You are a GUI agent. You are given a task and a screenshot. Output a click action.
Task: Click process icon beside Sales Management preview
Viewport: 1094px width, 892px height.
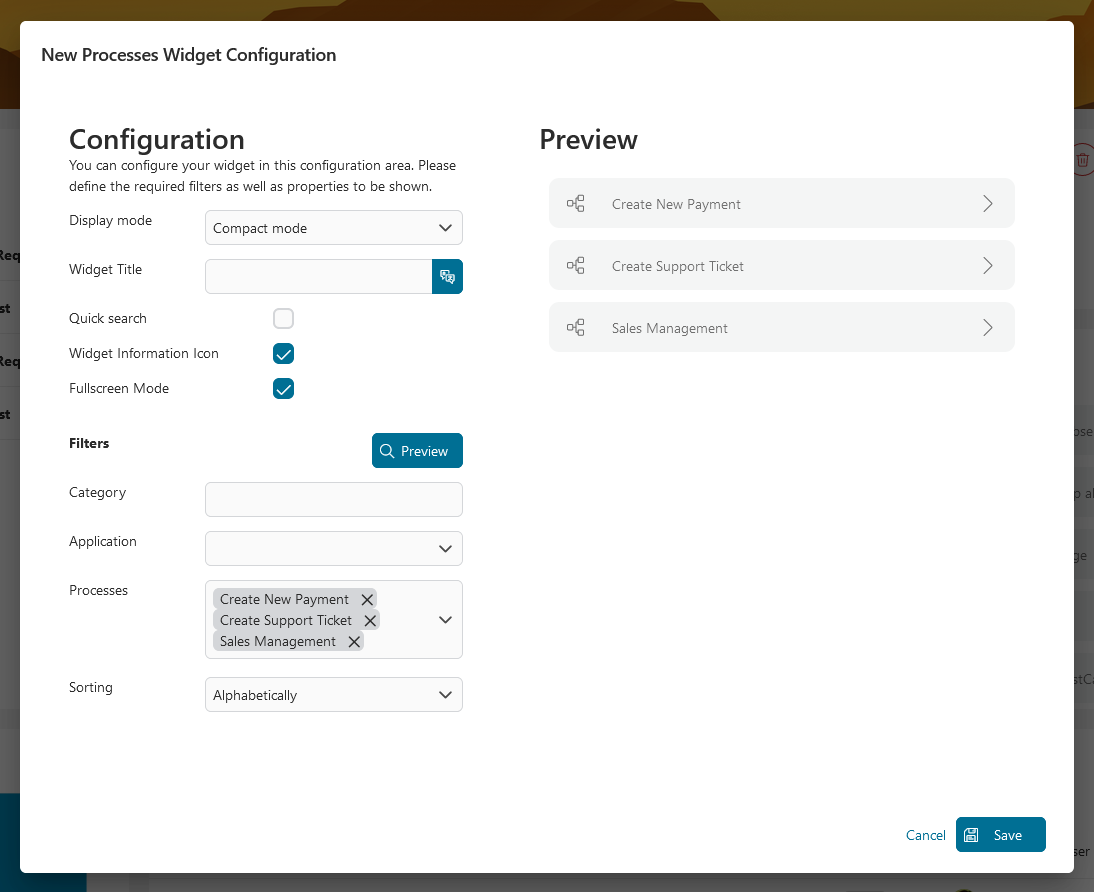[x=576, y=328]
